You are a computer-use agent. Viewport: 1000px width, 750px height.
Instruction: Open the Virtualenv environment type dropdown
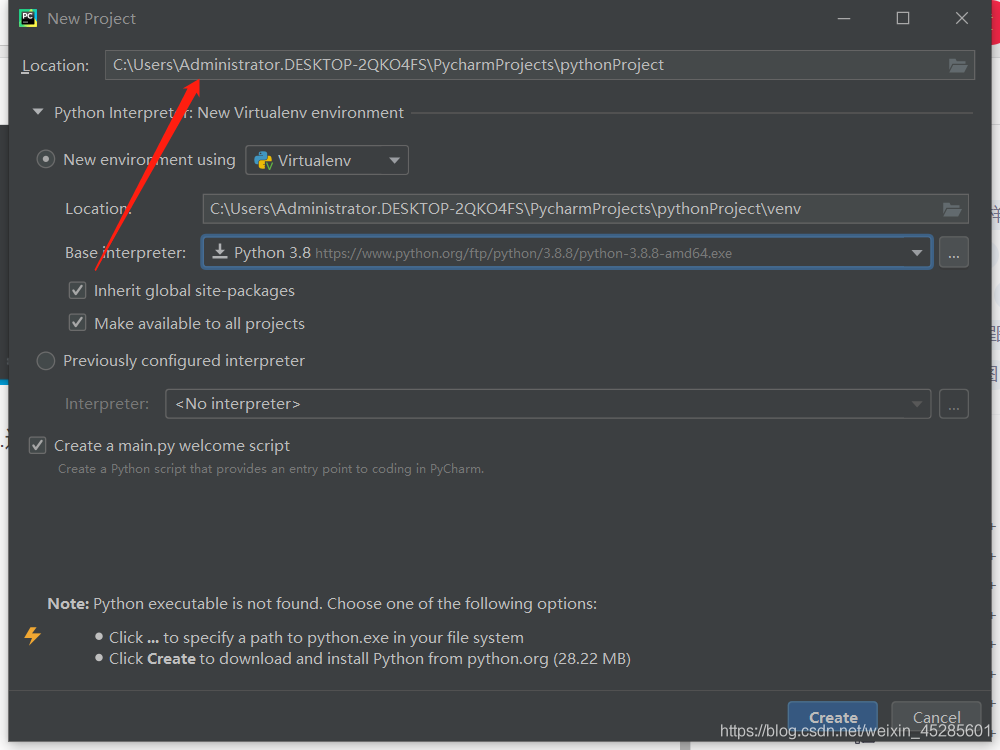coord(327,160)
